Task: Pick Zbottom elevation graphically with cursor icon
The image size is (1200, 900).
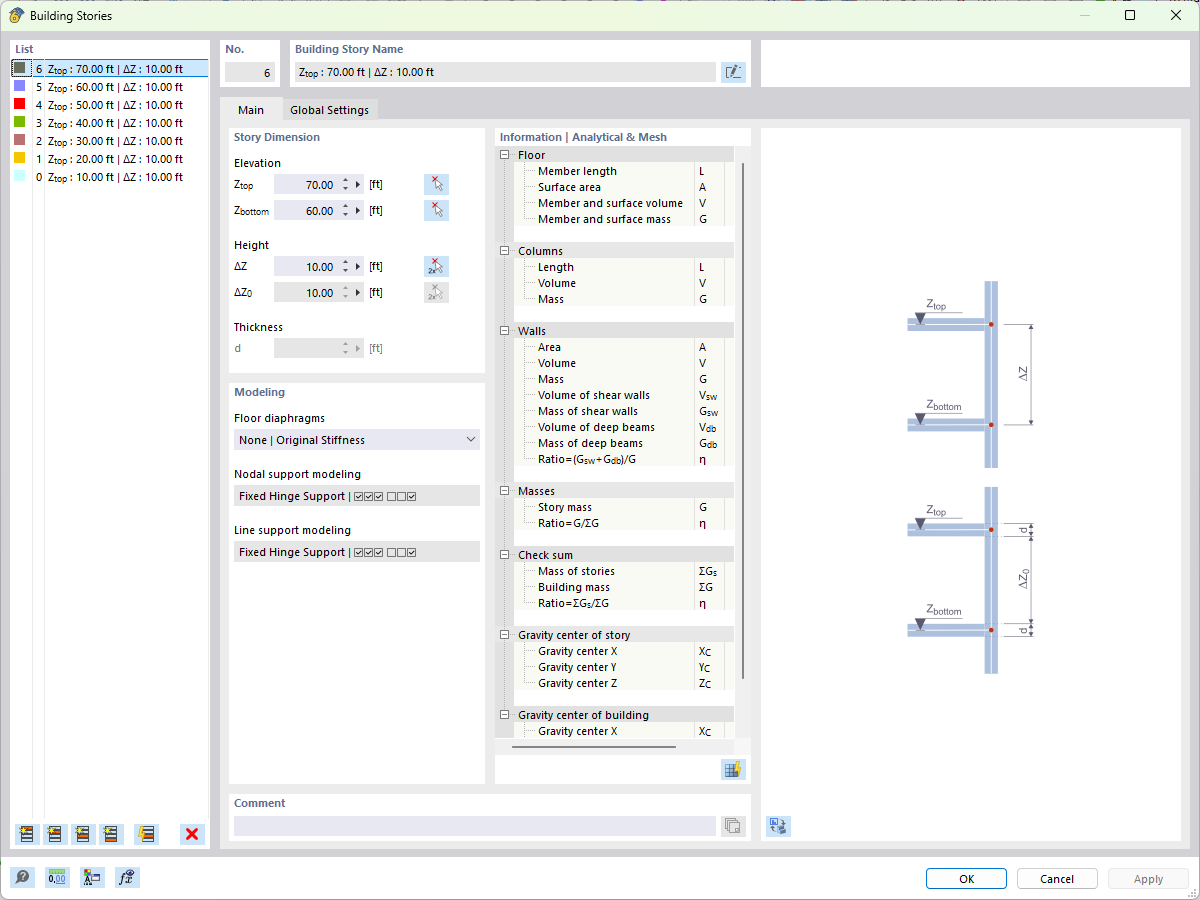Action: [436, 210]
